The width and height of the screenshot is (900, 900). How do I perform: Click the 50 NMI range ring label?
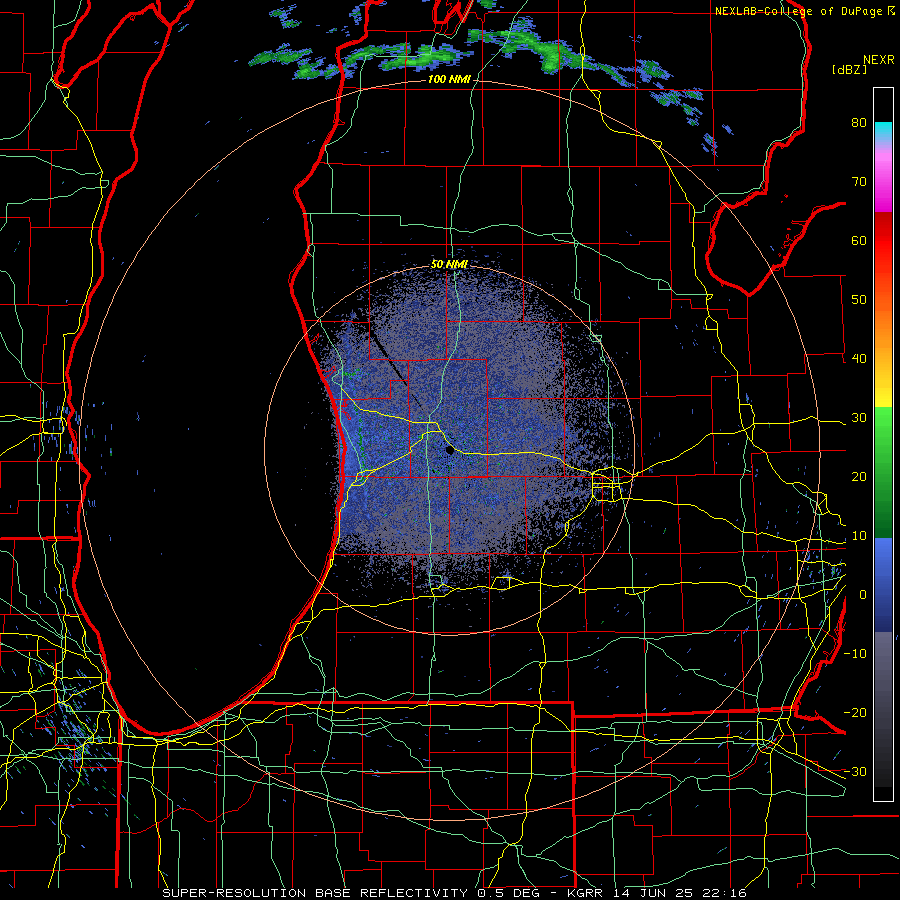(x=449, y=265)
